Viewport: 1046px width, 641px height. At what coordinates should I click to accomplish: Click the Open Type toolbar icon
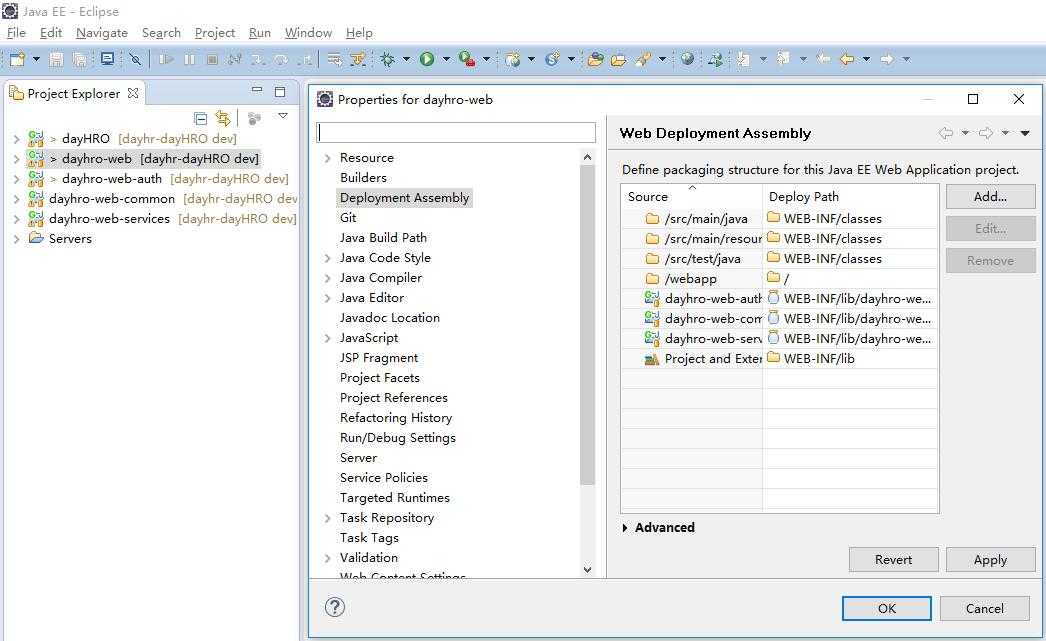pyautogui.click(x=595, y=59)
